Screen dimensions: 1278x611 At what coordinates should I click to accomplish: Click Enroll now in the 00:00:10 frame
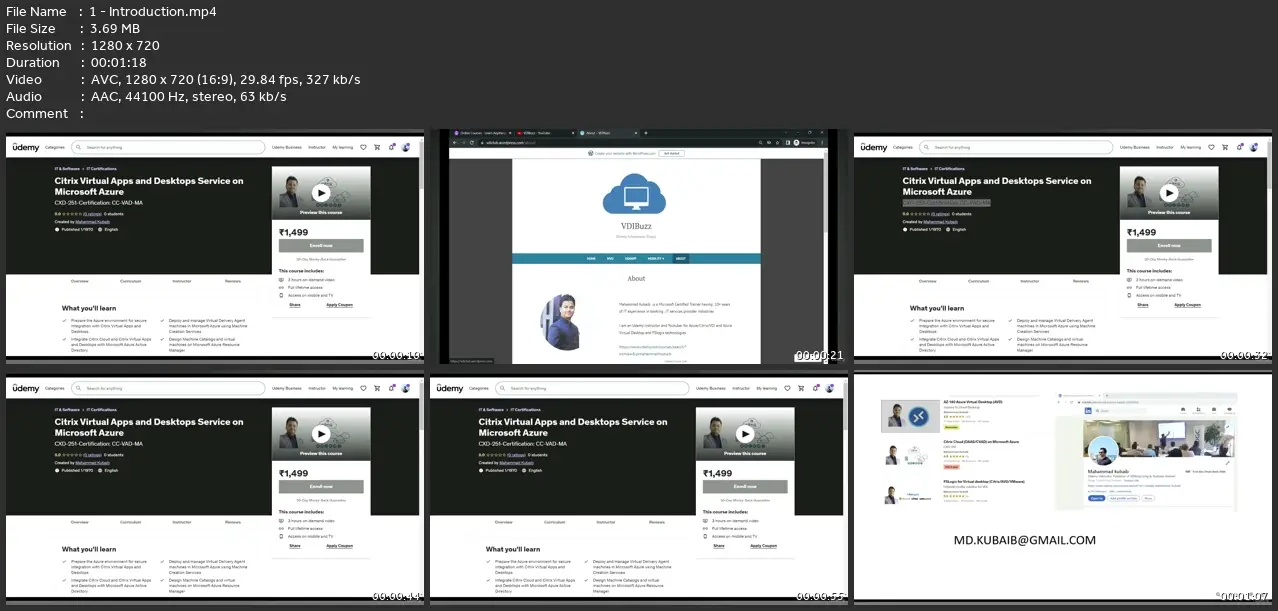click(x=321, y=245)
